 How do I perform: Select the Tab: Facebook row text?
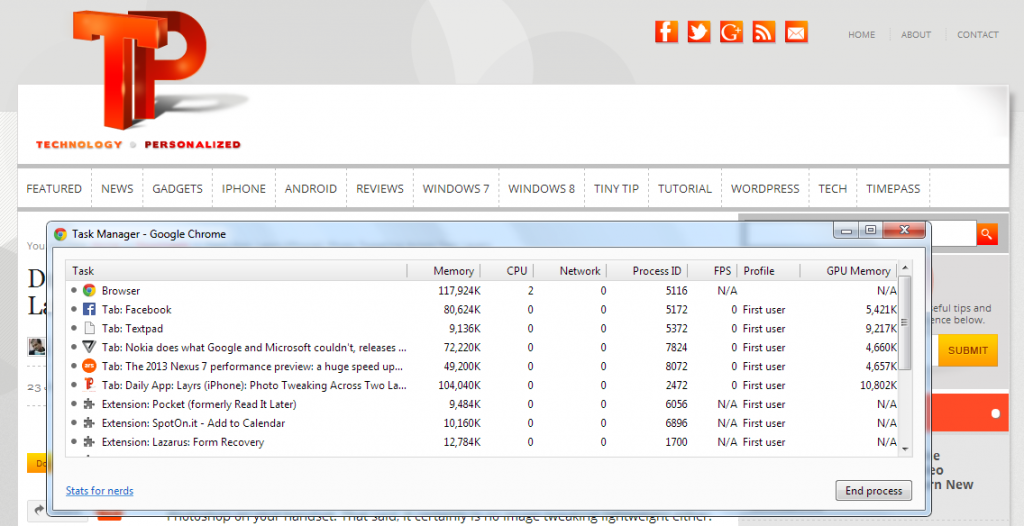click(136, 310)
